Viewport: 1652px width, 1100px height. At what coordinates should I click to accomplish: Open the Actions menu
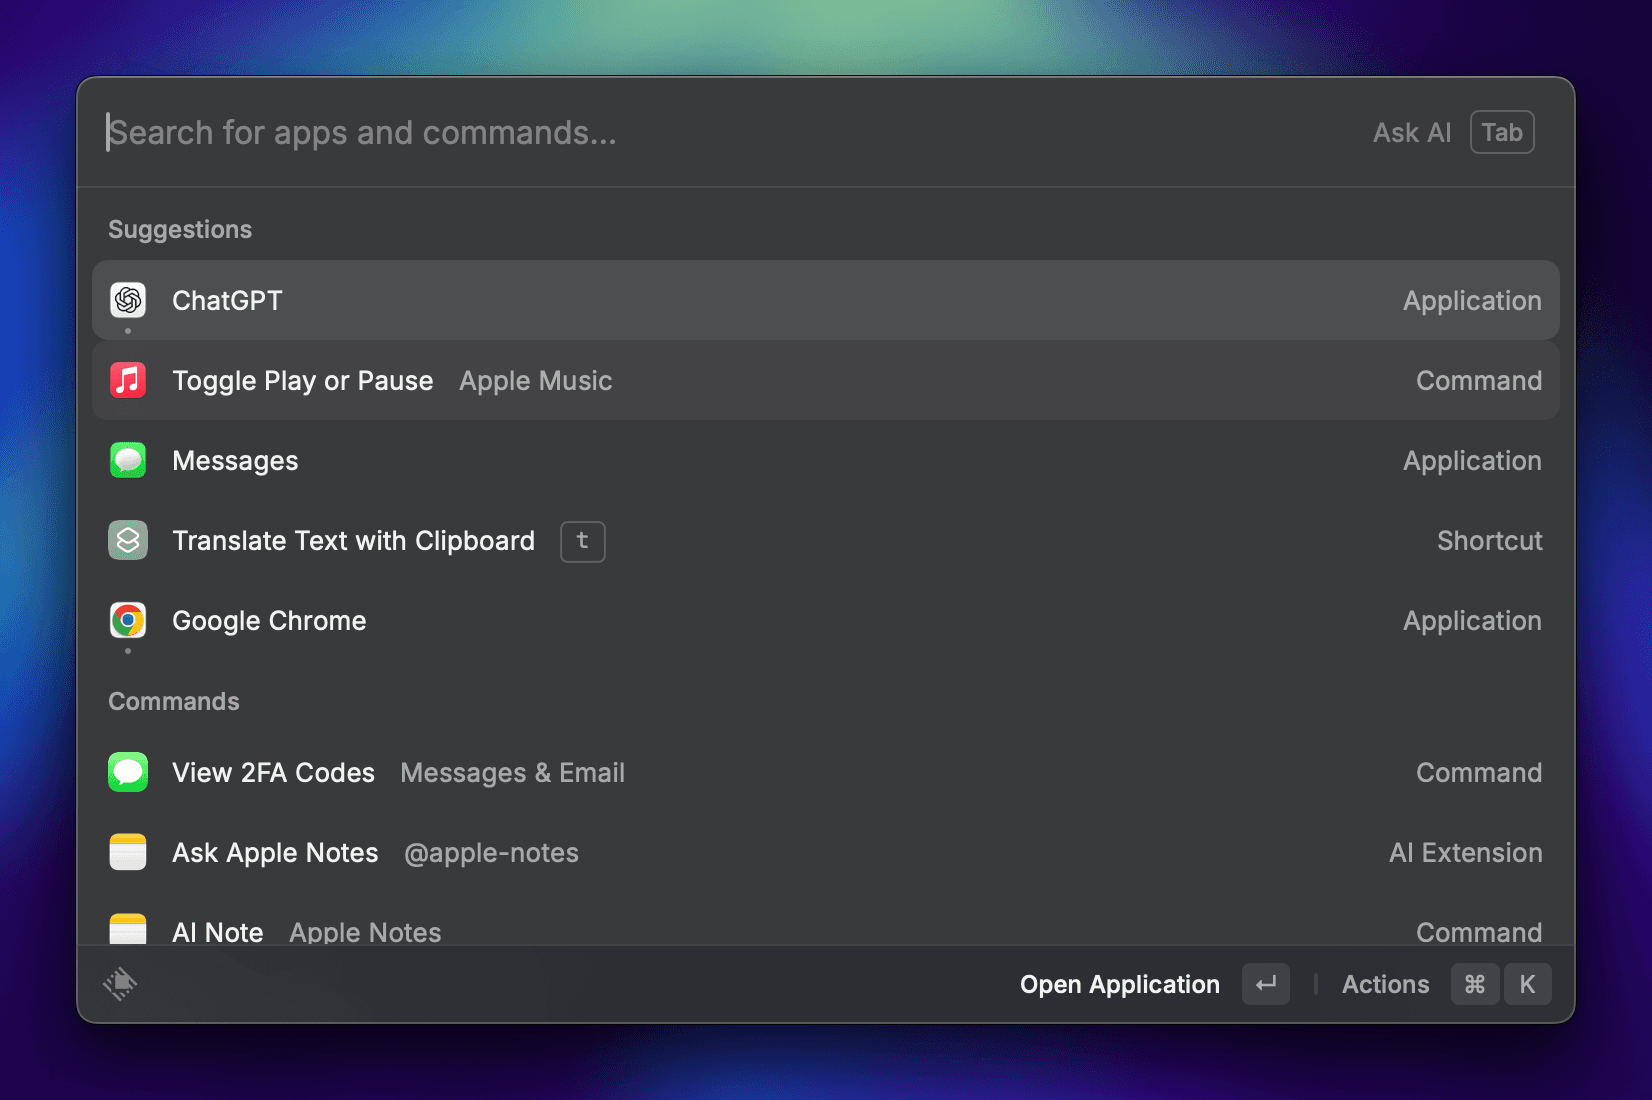tap(1385, 984)
